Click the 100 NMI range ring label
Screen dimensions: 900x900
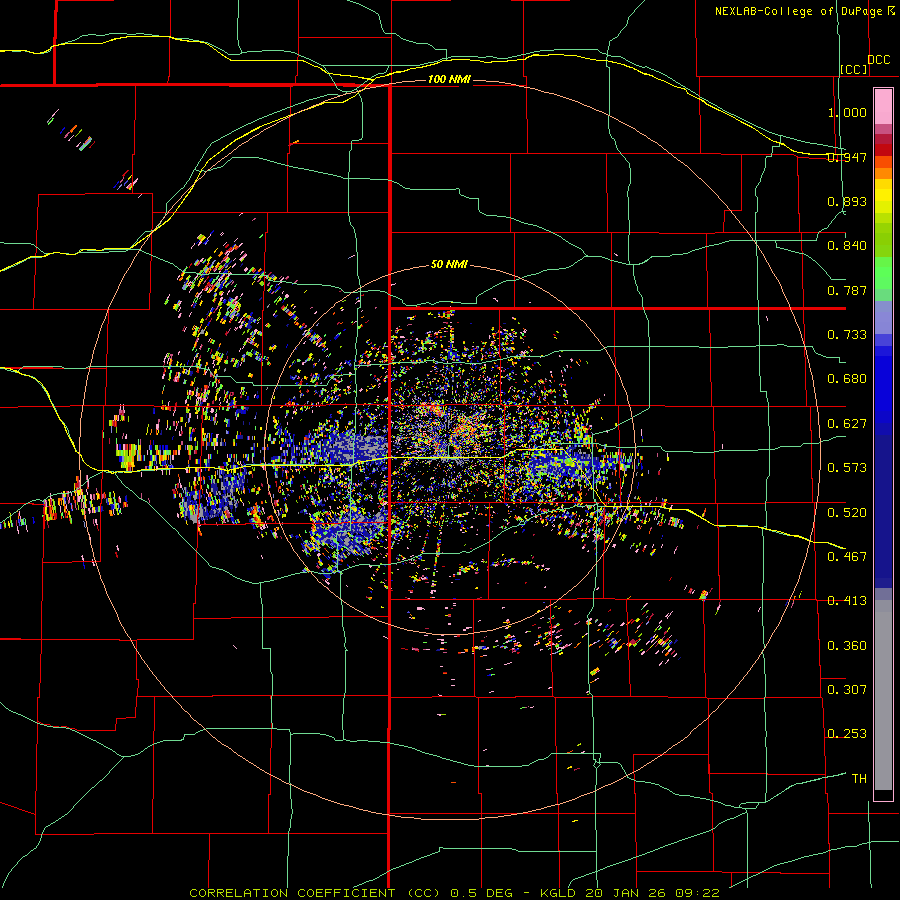pyautogui.click(x=449, y=79)
